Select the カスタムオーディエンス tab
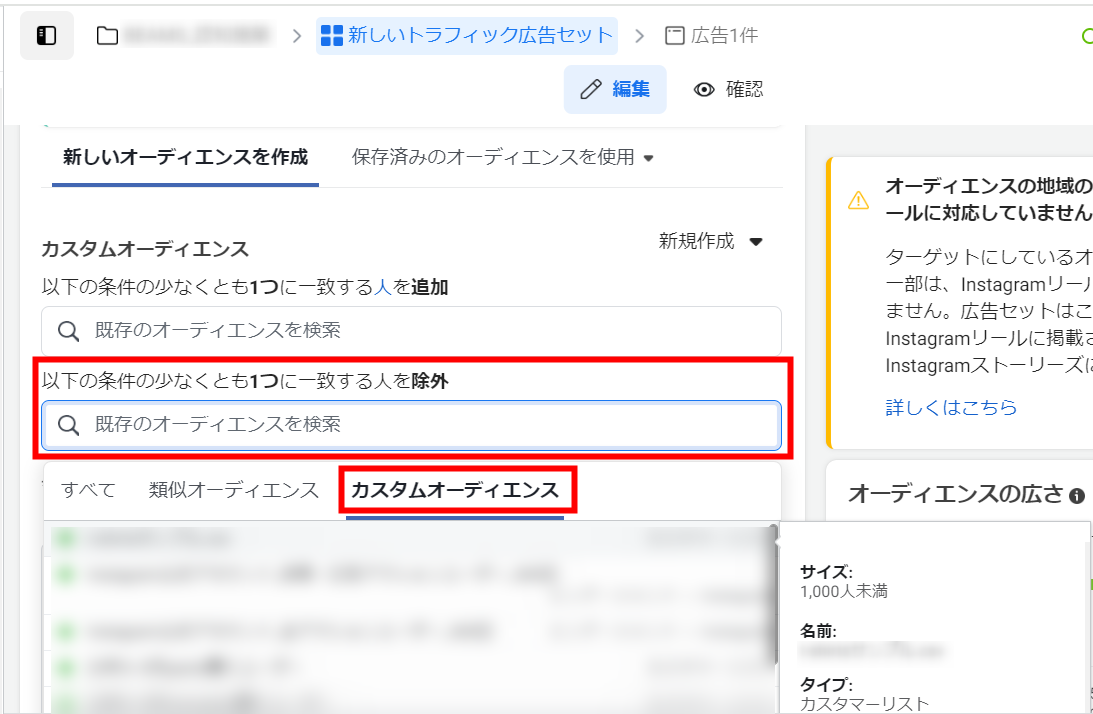Viewport: 1093px width, 714px height. pos(455,490)
